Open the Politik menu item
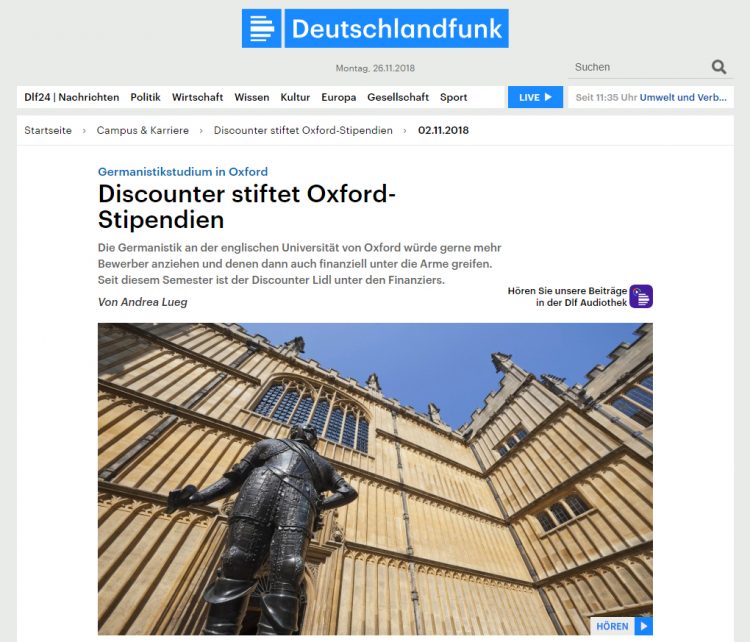 pos(145,97)
